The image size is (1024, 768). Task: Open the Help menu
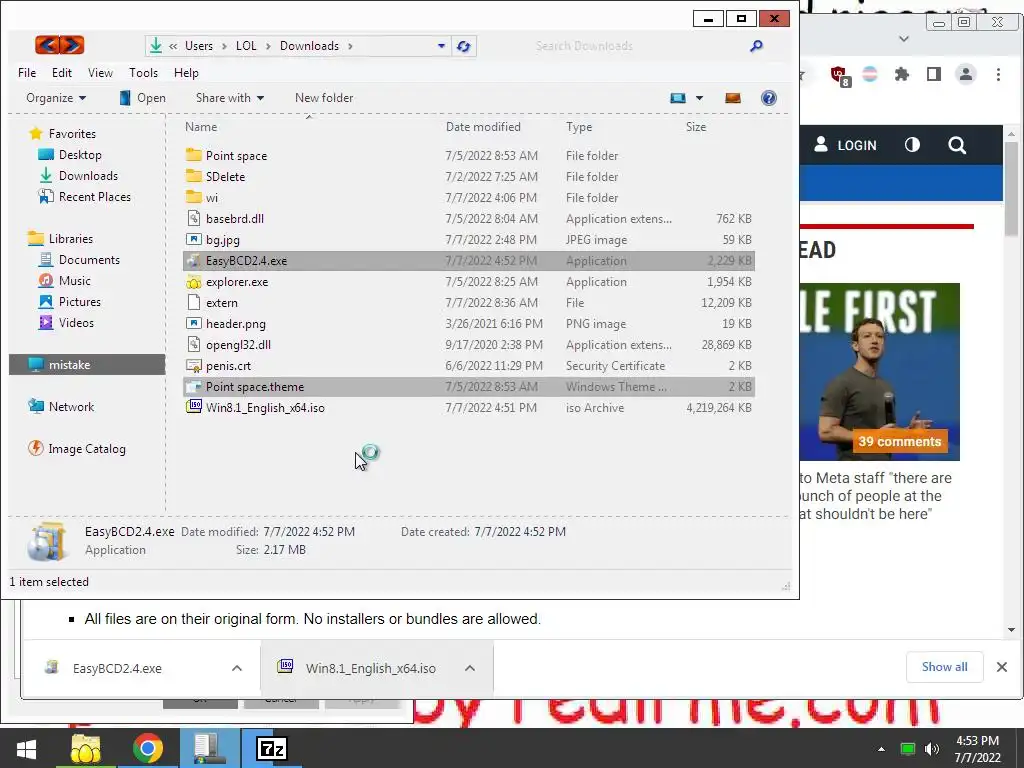pyautogui.click(x=186, y=72)
